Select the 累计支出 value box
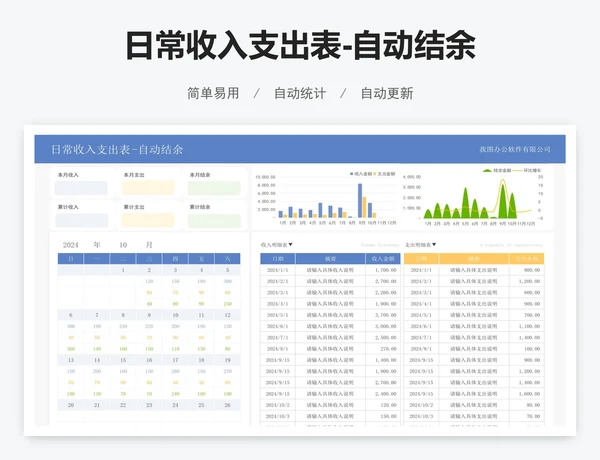The width and height of the screenshot is (600, 460). pyautogui.click(x=148, y=220)
